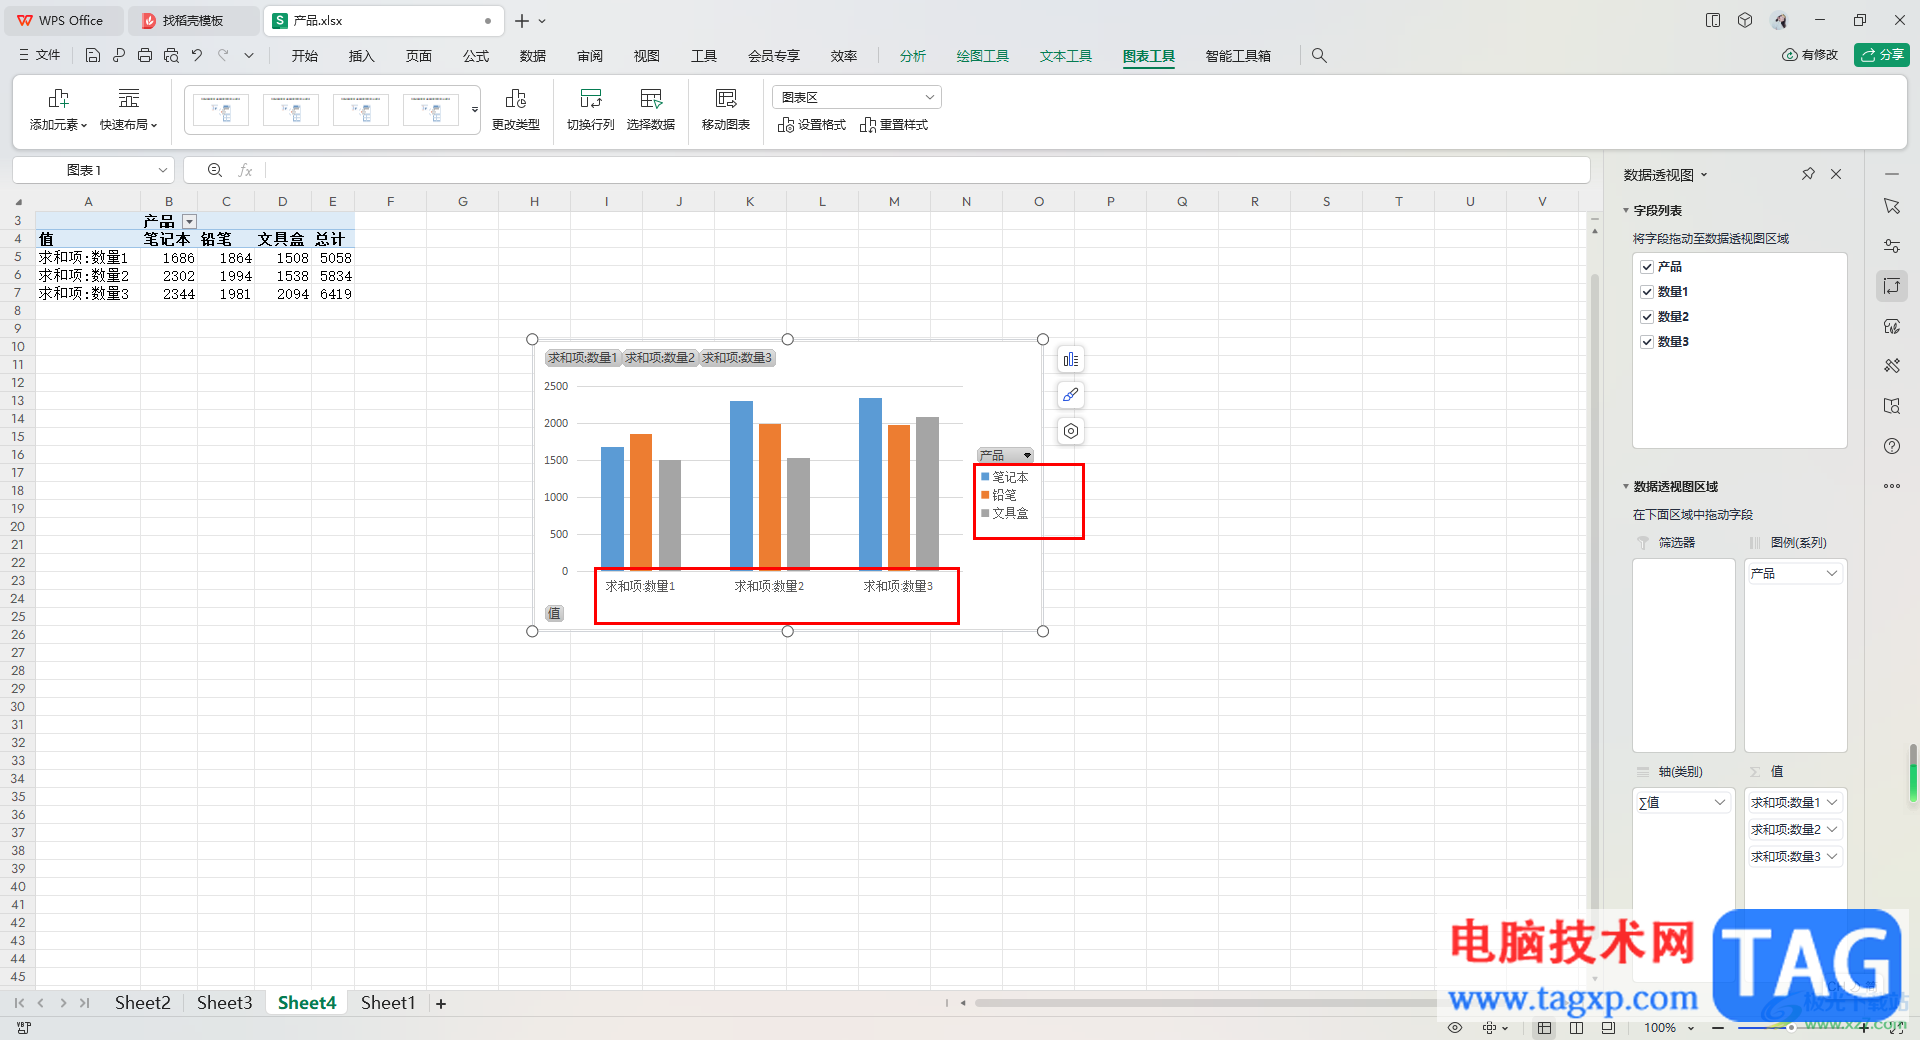The height and width of the screenshot is (1040, 1920).
Task: Click the more options dots in sidebar
Action: 1892,486
